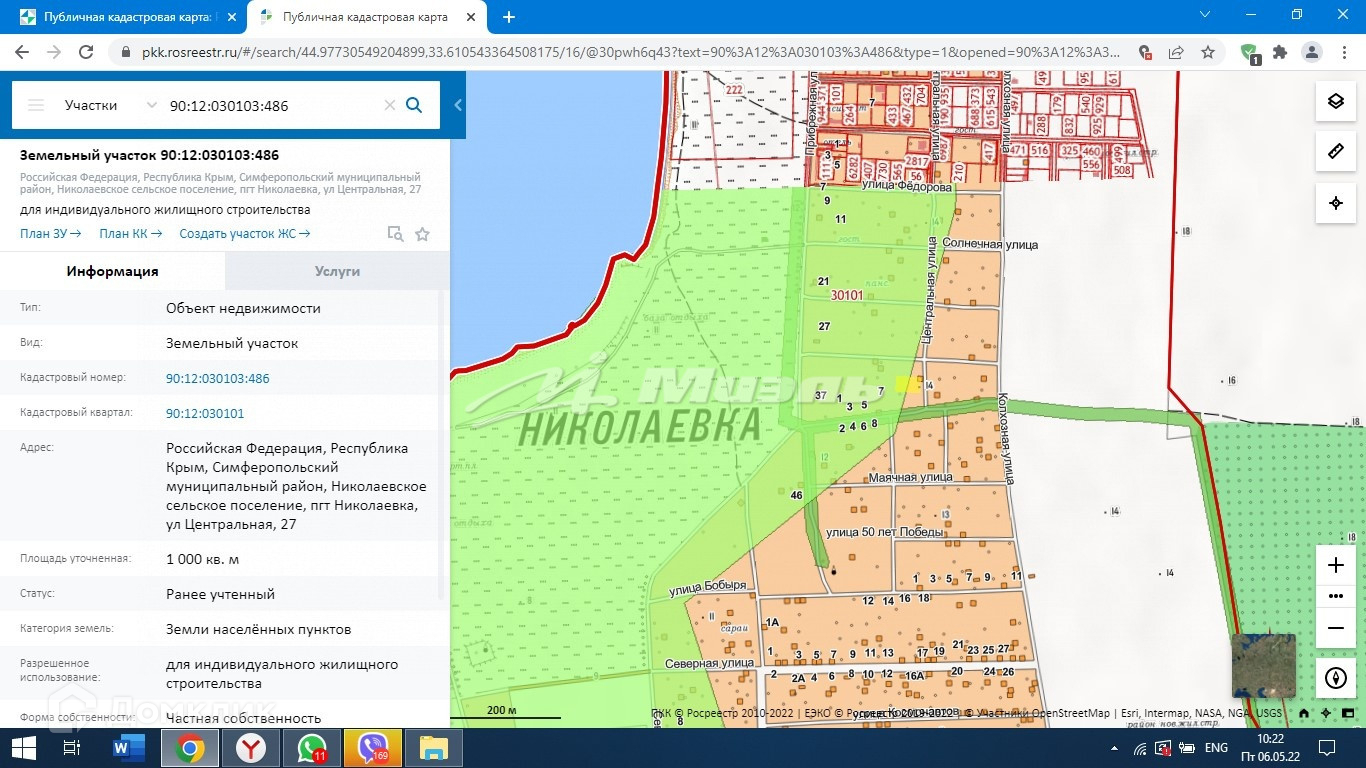Clear the cadastral number search field

[389, 105]
